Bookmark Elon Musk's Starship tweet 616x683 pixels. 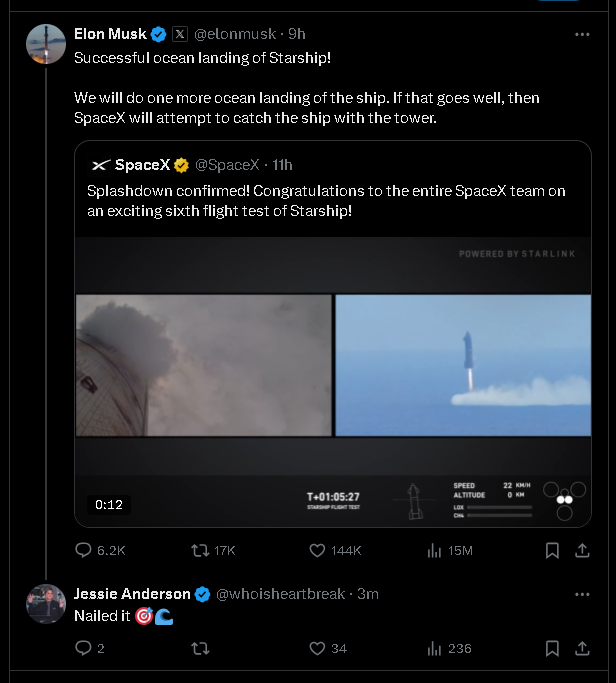pyautogui.click(x=552, y=550)
